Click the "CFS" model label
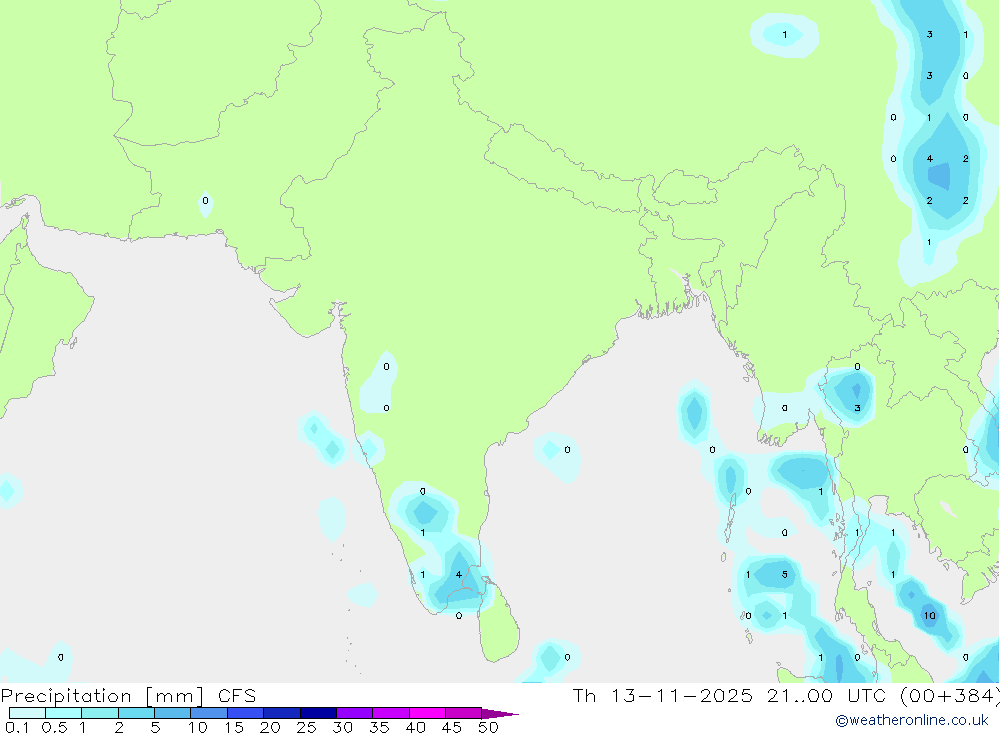1000x733 pixels. click(x=237, y=696)
